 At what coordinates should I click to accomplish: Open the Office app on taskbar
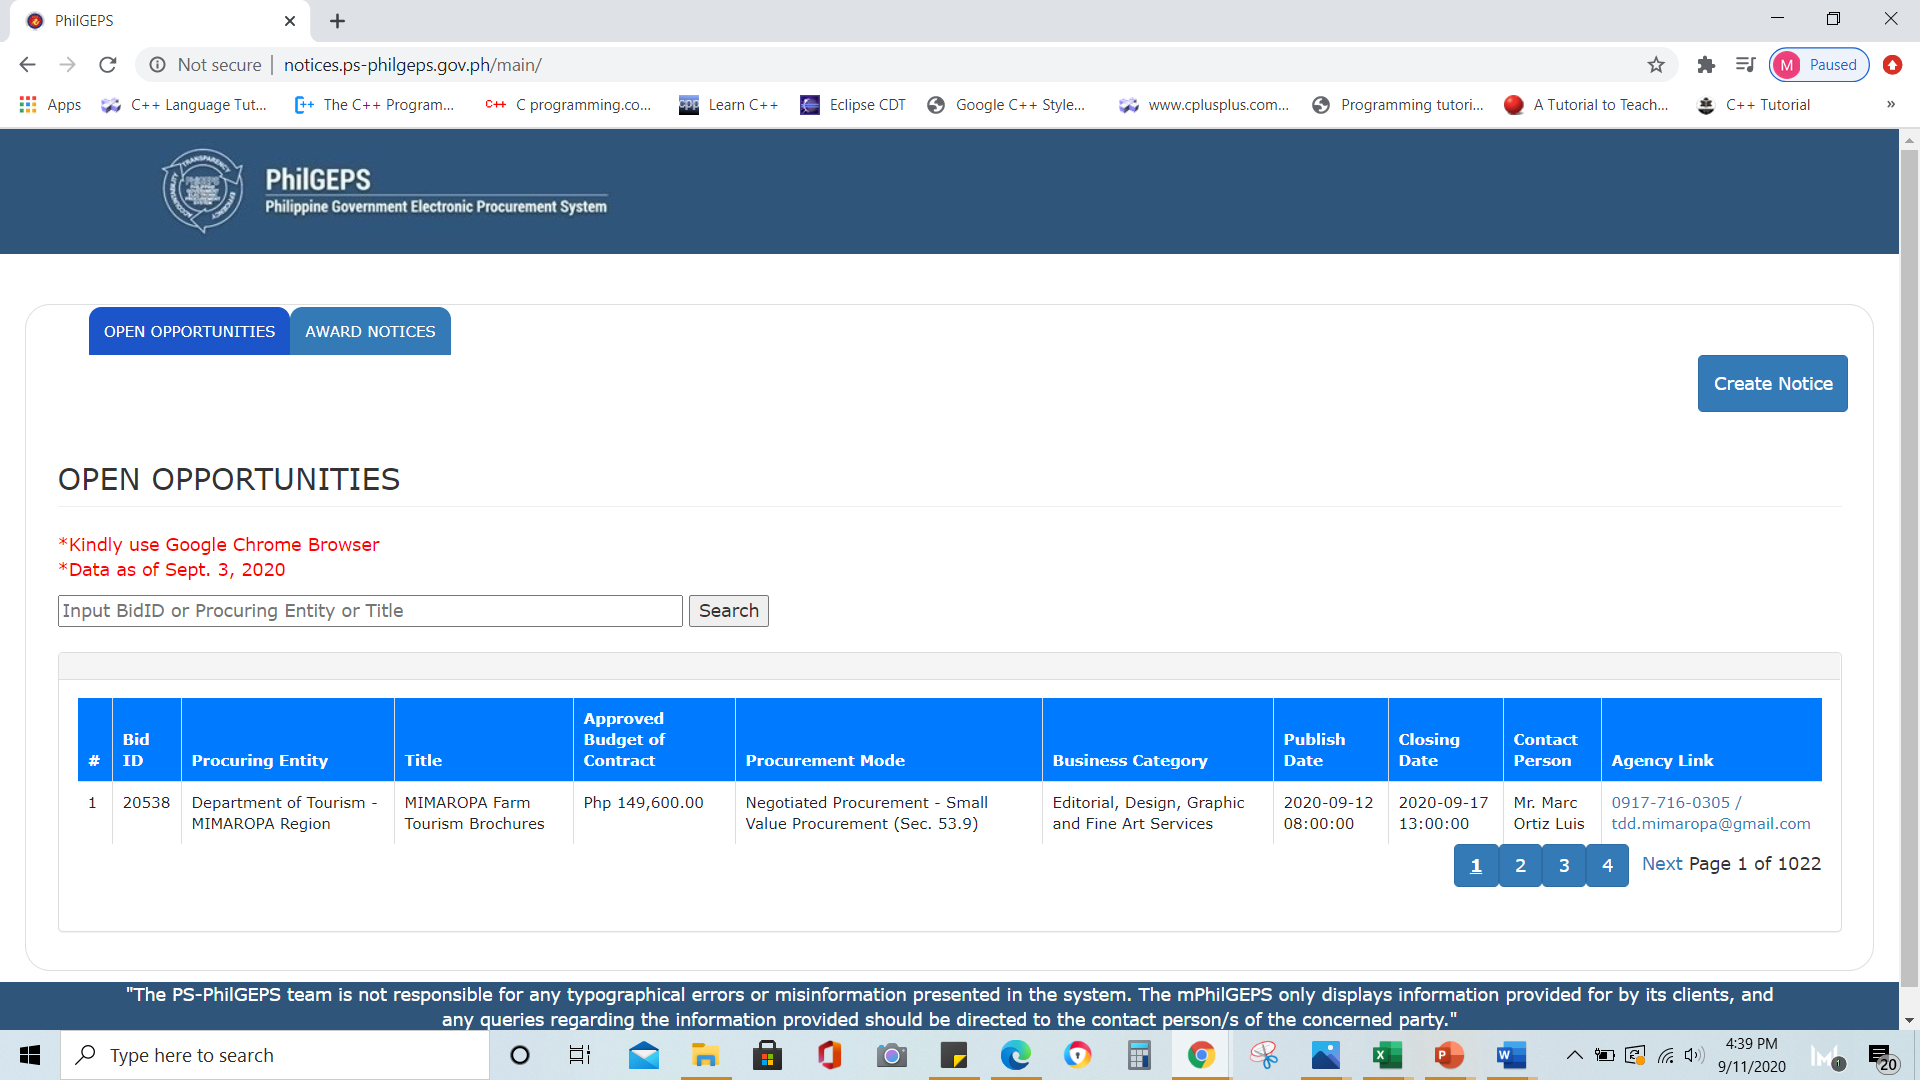click(x=829, y=1055)
